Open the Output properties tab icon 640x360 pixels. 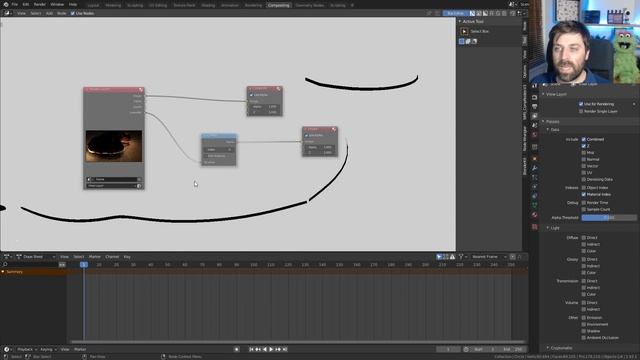[535, 107]
